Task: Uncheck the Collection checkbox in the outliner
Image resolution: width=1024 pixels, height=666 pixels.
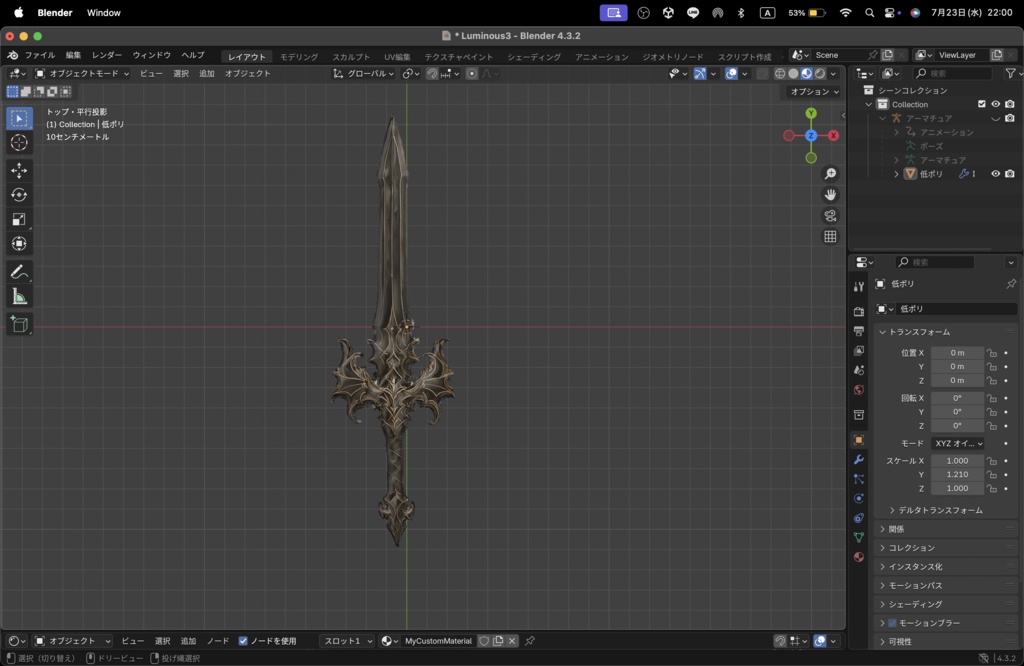Action: pos(981,104)
